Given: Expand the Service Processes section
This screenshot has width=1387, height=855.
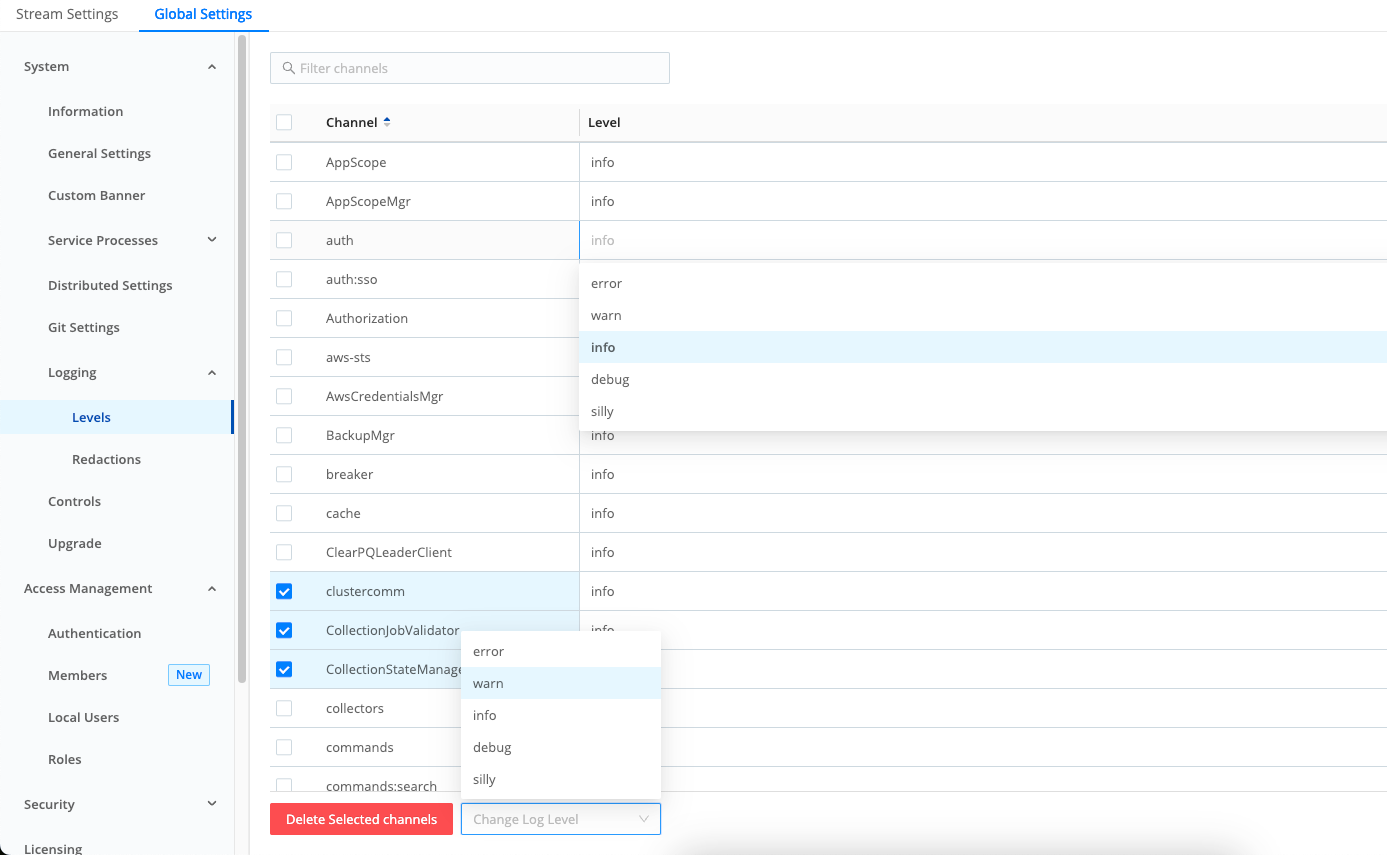Looking at the screenshot, I should [211, 240].
